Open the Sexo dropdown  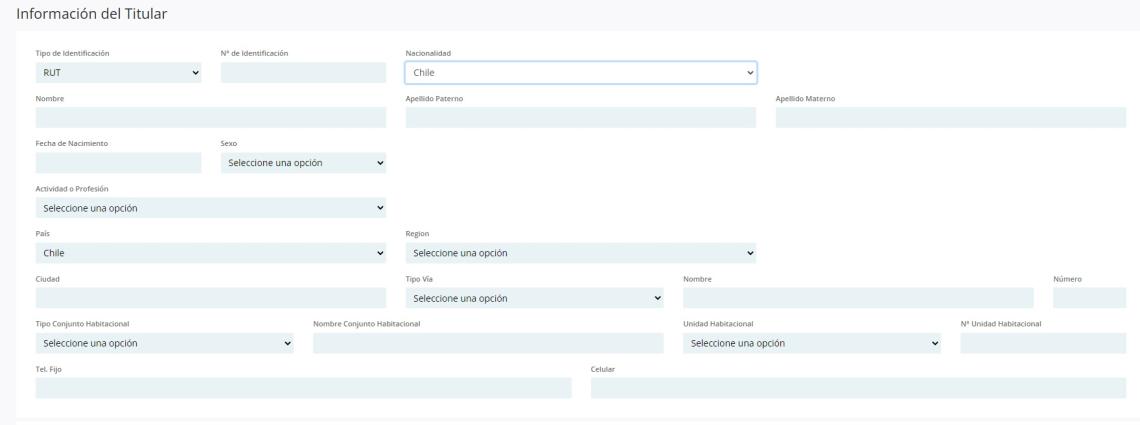click(303, 163)
